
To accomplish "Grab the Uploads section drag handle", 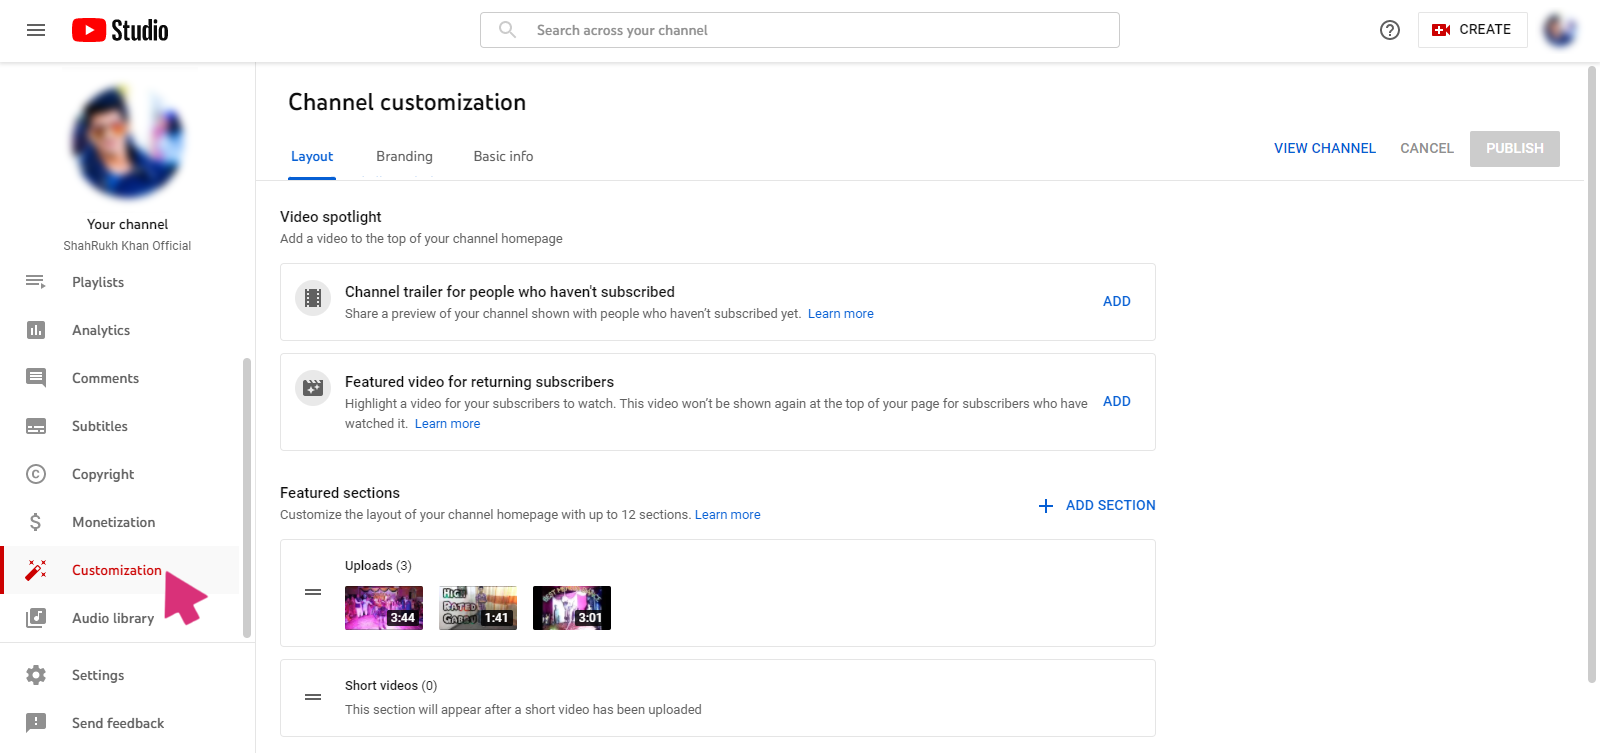I will pyautogui.click(x=313, y=592).
